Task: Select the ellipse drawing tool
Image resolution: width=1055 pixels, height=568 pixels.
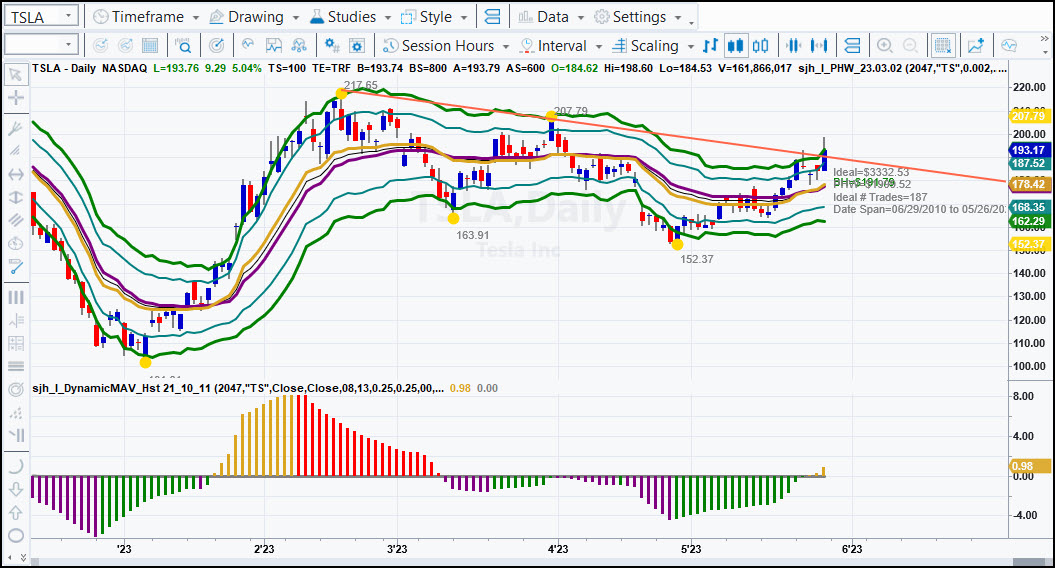Action: point(15,536)
